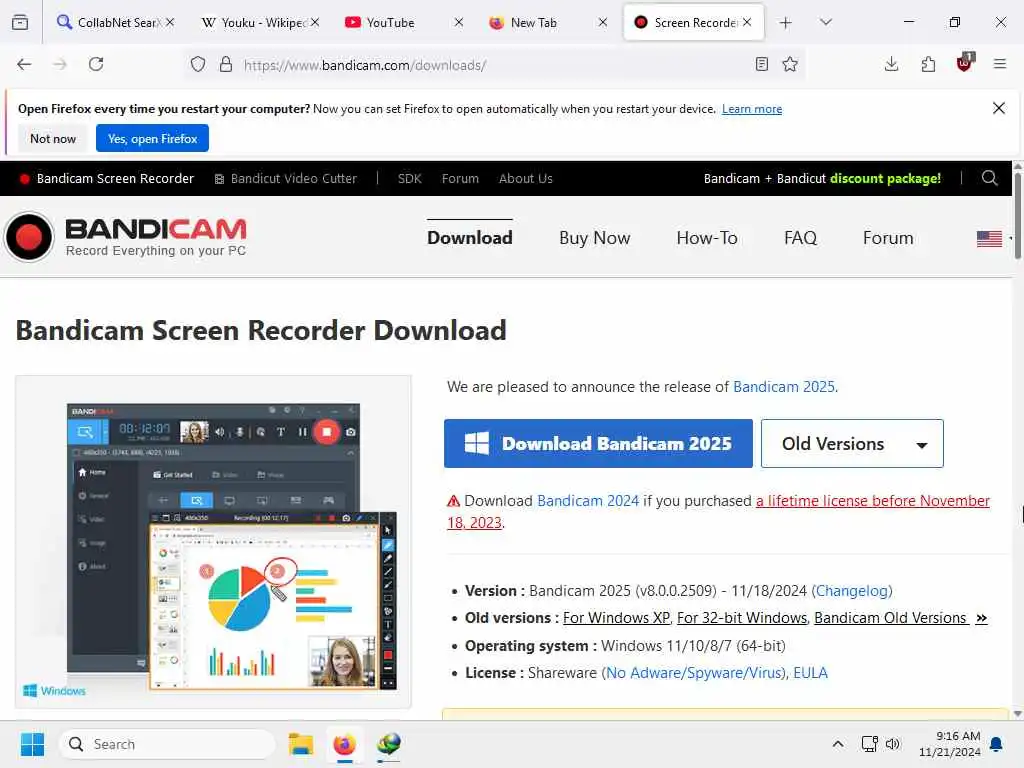The image size is (1024, 768).
Task: Dismiss the Firefox startup notification bar
Action: coord(999,108)
